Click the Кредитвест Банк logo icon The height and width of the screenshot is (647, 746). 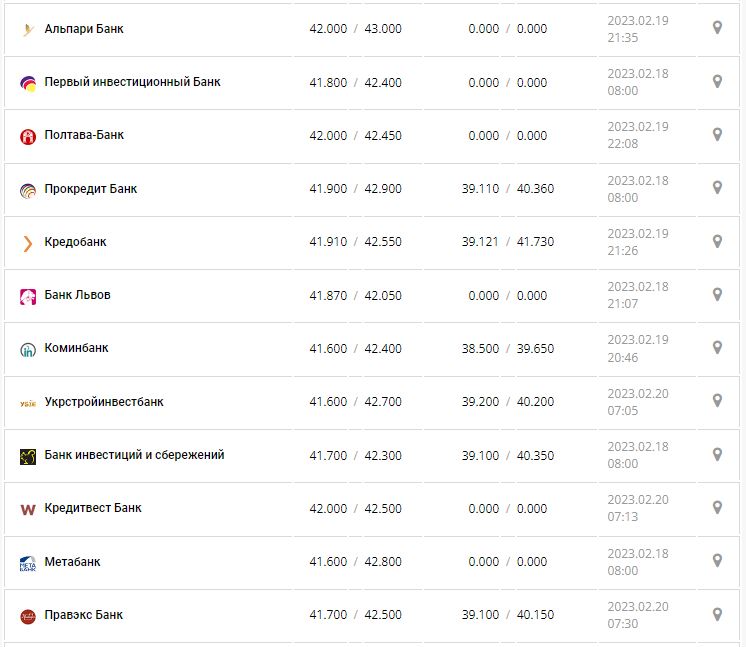[x=28, y=509]
